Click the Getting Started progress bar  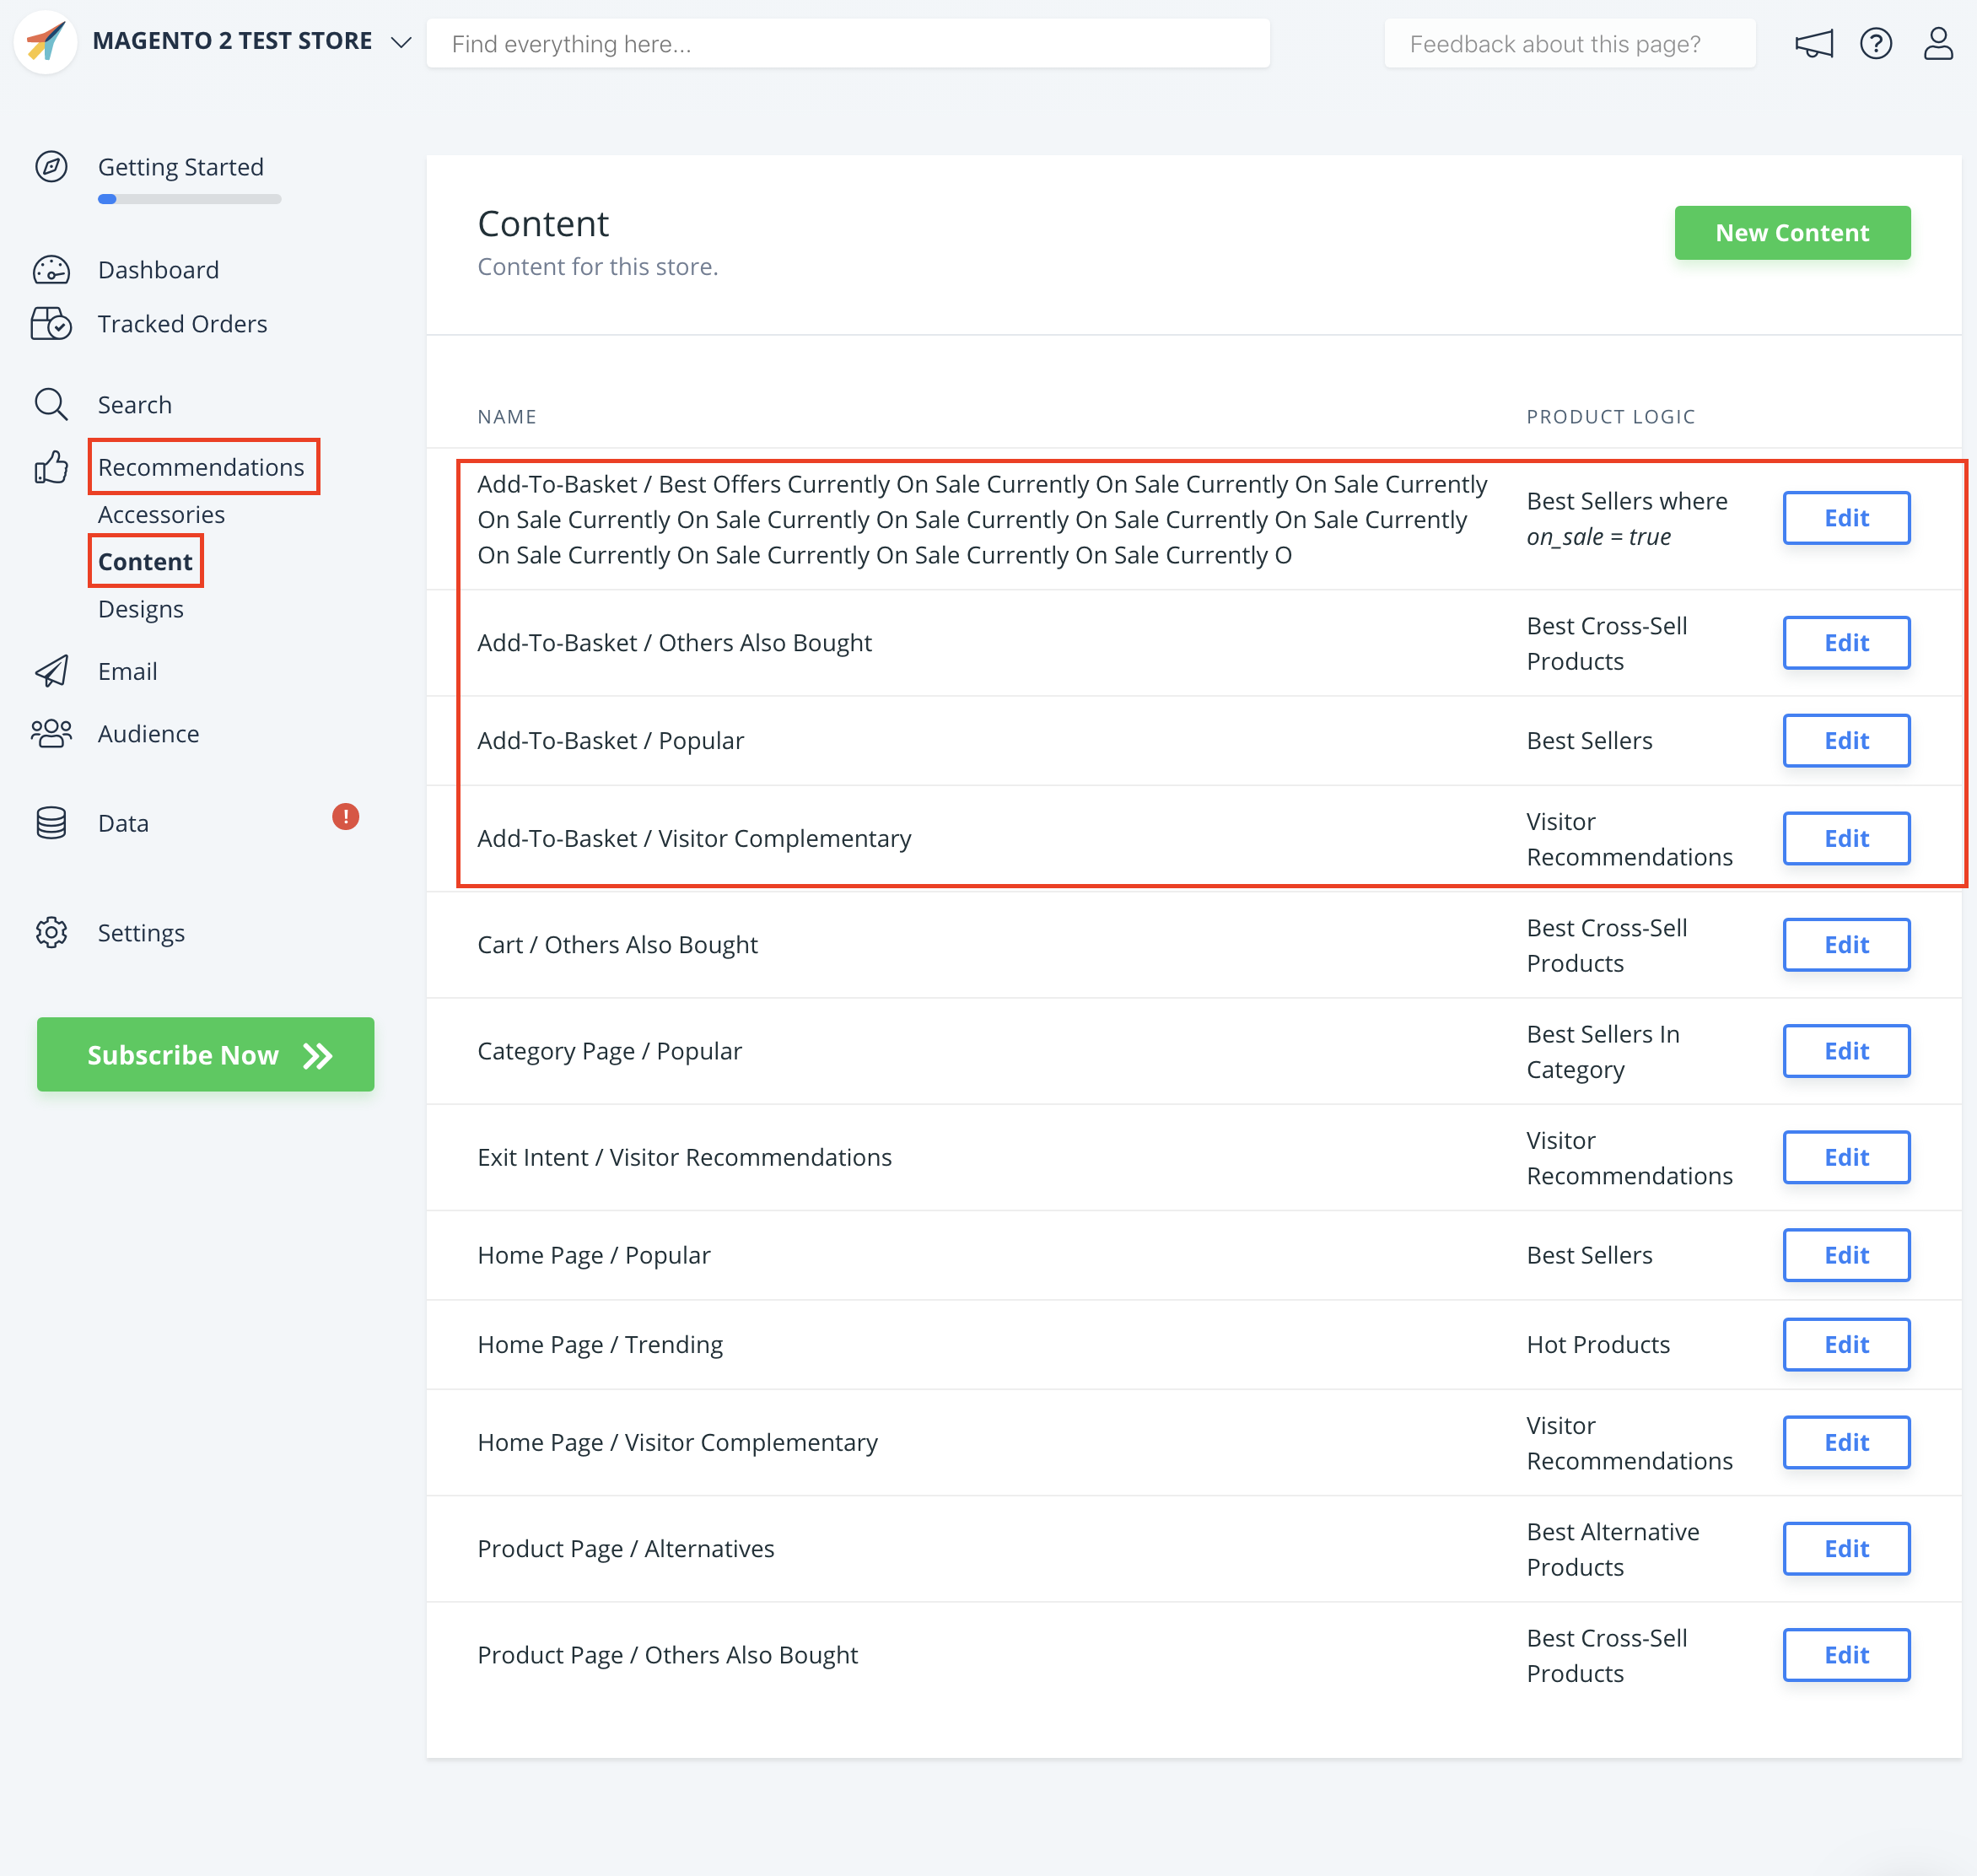click(189, 199)
